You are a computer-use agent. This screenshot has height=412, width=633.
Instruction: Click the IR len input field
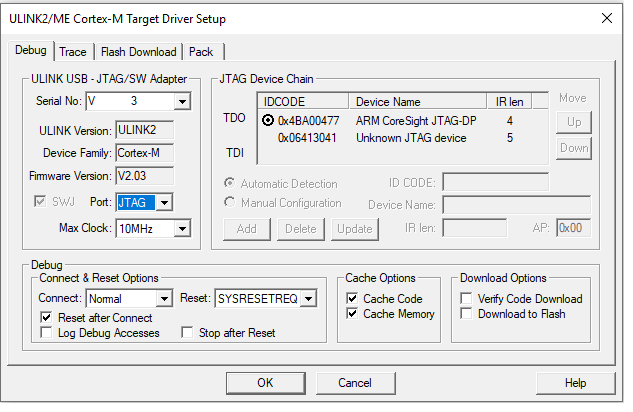pyautogui.click(x=474, y=228)
